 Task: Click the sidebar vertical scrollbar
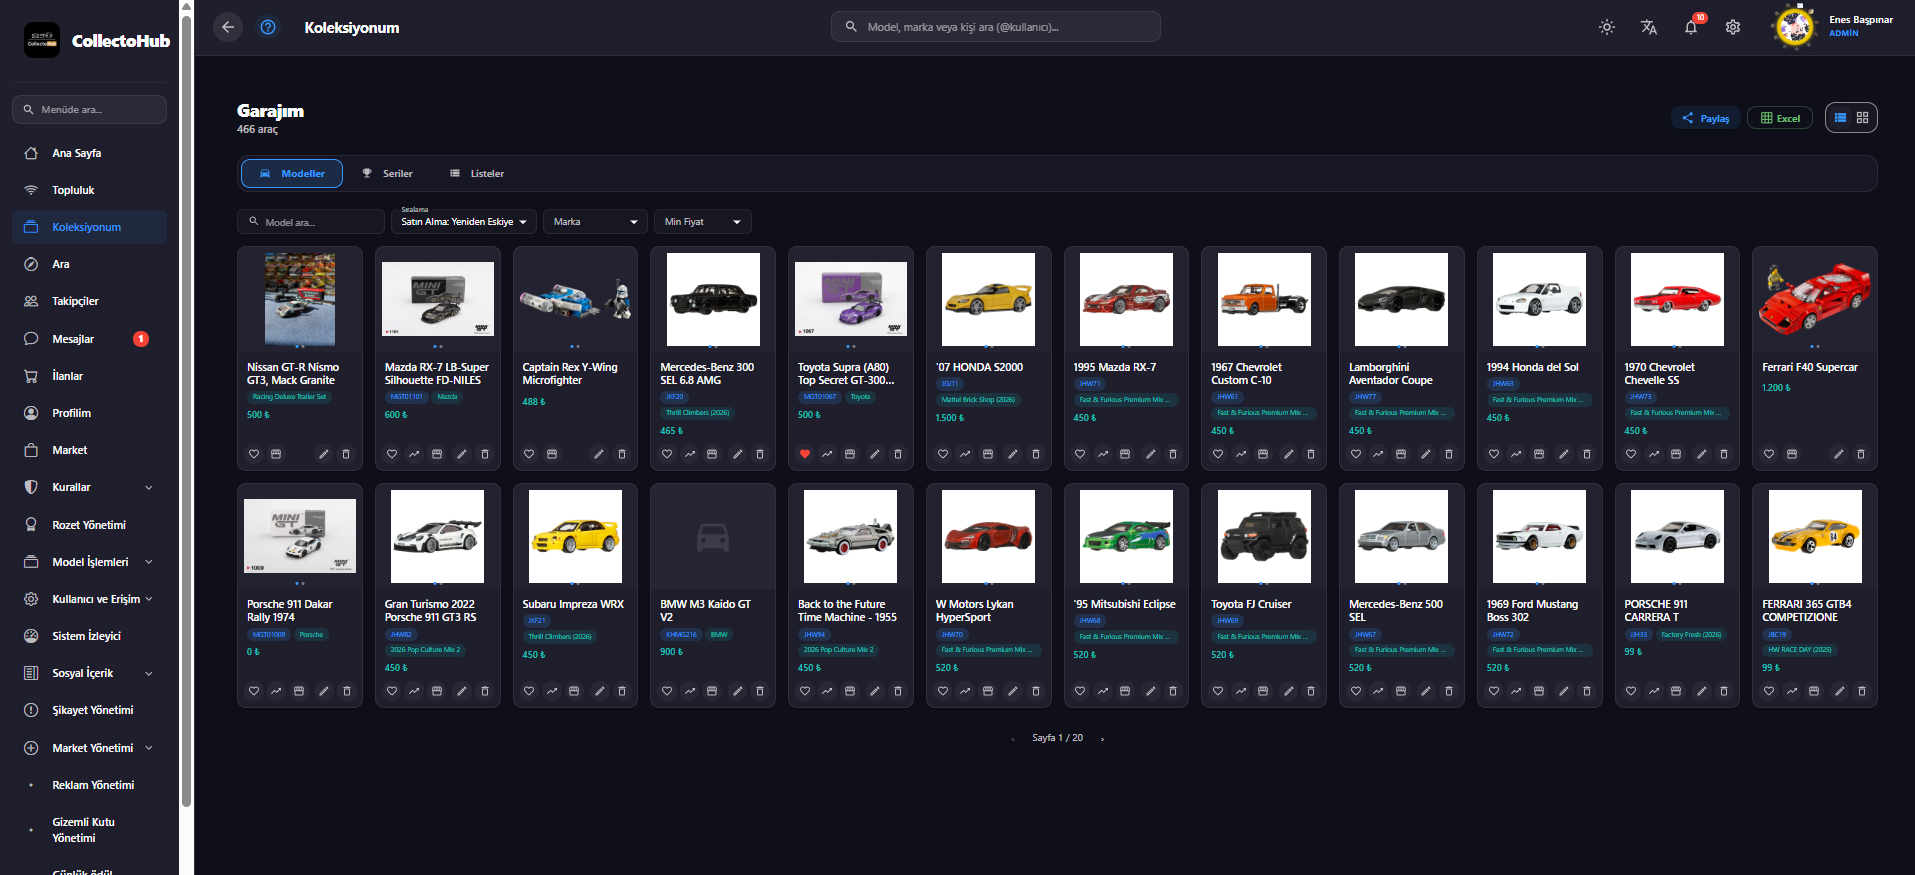pyautogui.click(x=186, y=410)
